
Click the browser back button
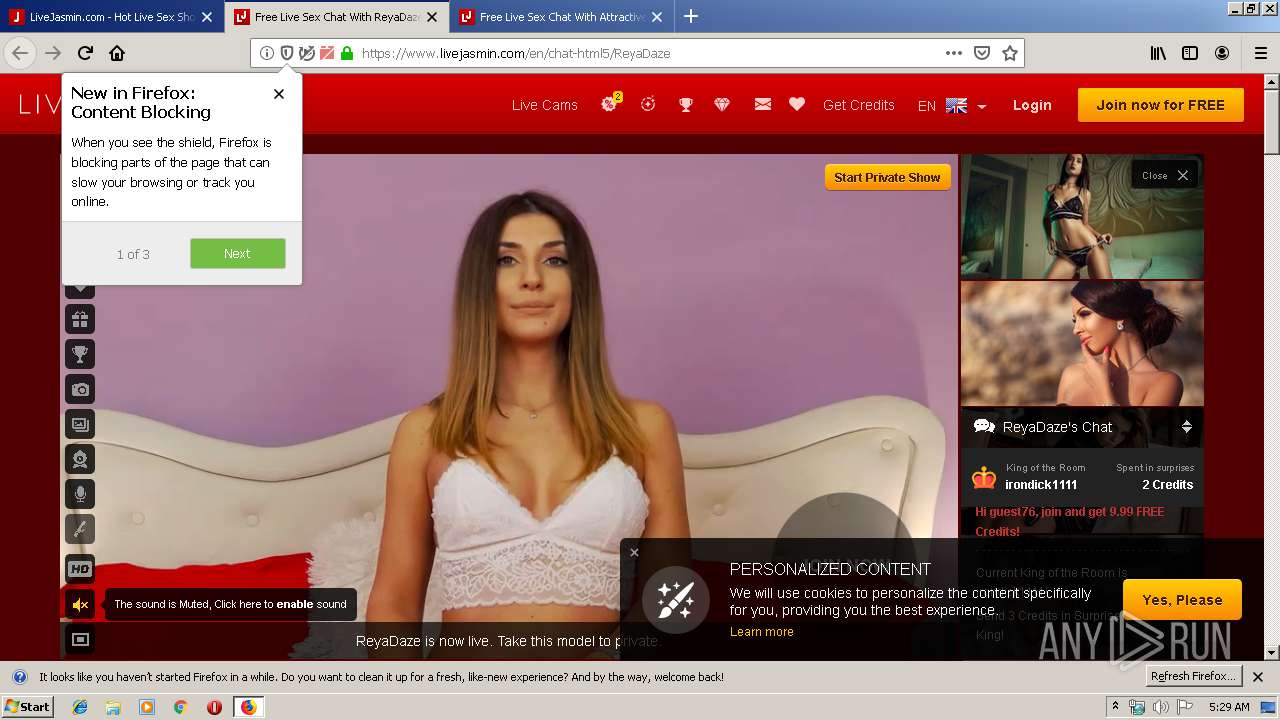[x=20, y=54]
